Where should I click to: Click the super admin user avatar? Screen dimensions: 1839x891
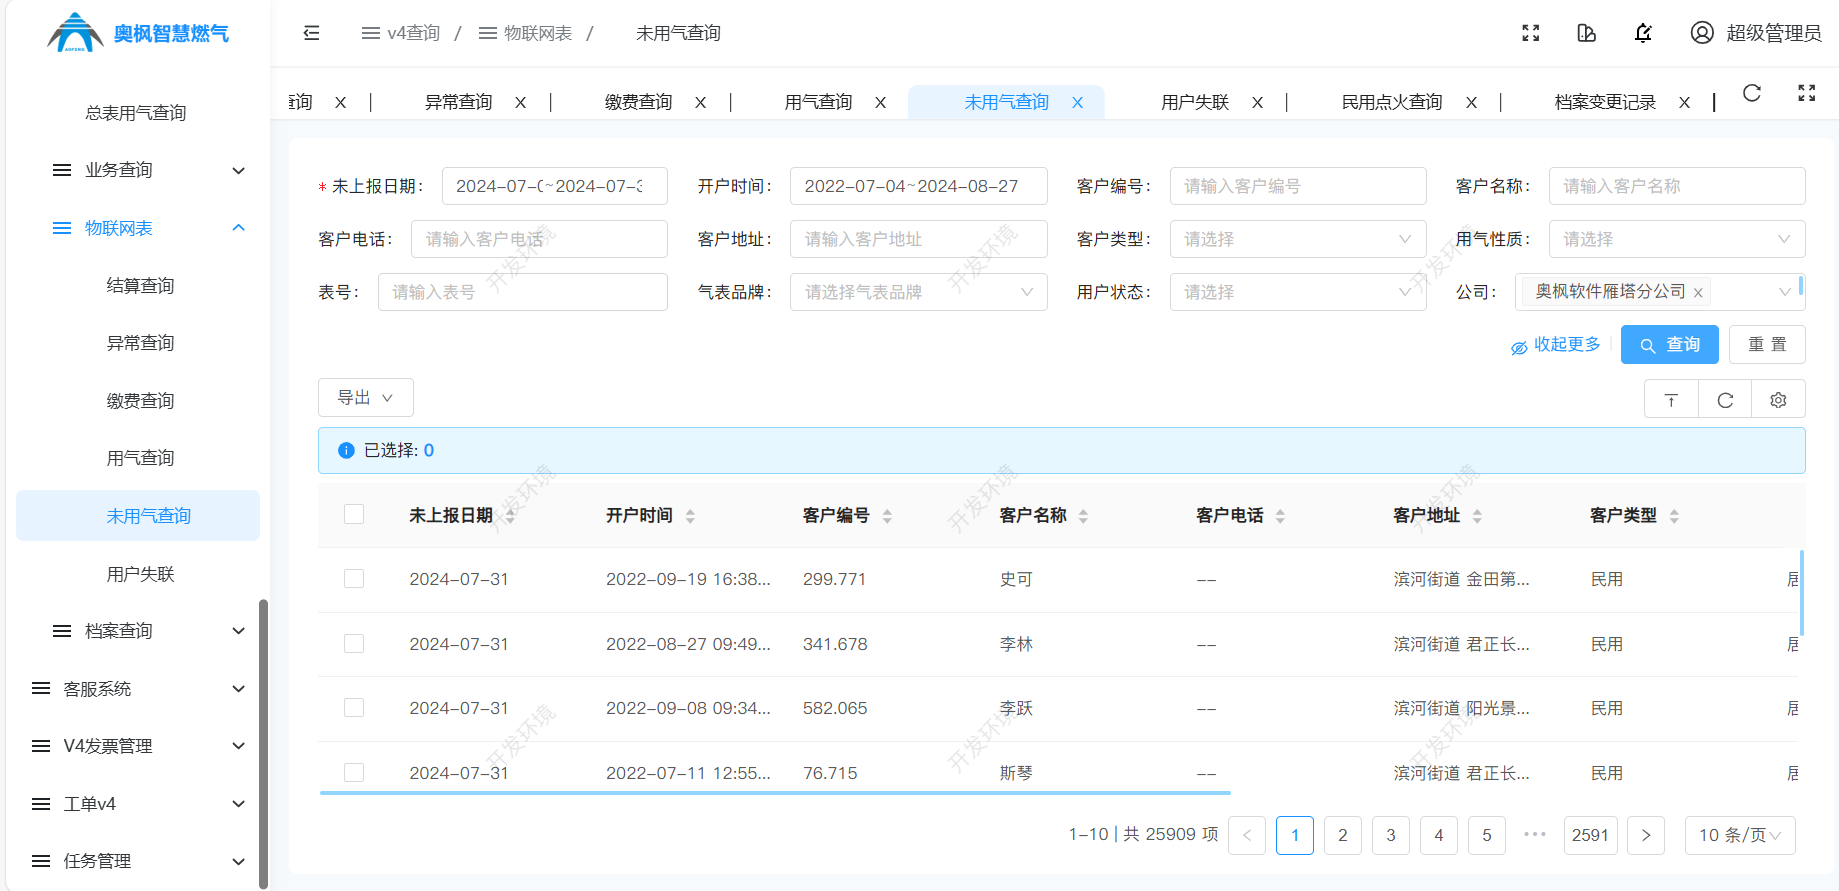[x=1701, y=33]
